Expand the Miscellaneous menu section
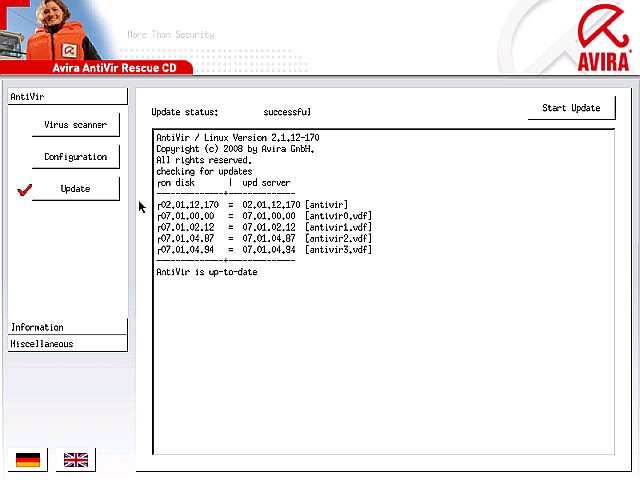 click(68, 344)
